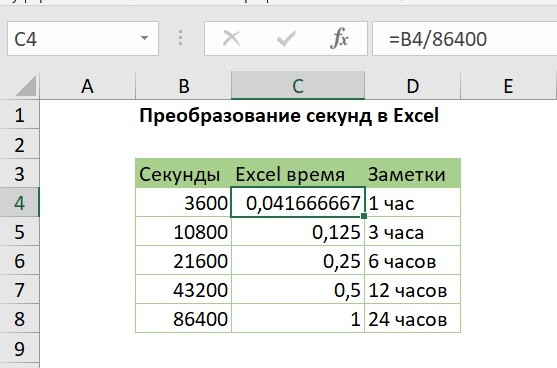Select the cell with 86400 seconds
This screenshot has width=557, height=368.
[183, 319]
